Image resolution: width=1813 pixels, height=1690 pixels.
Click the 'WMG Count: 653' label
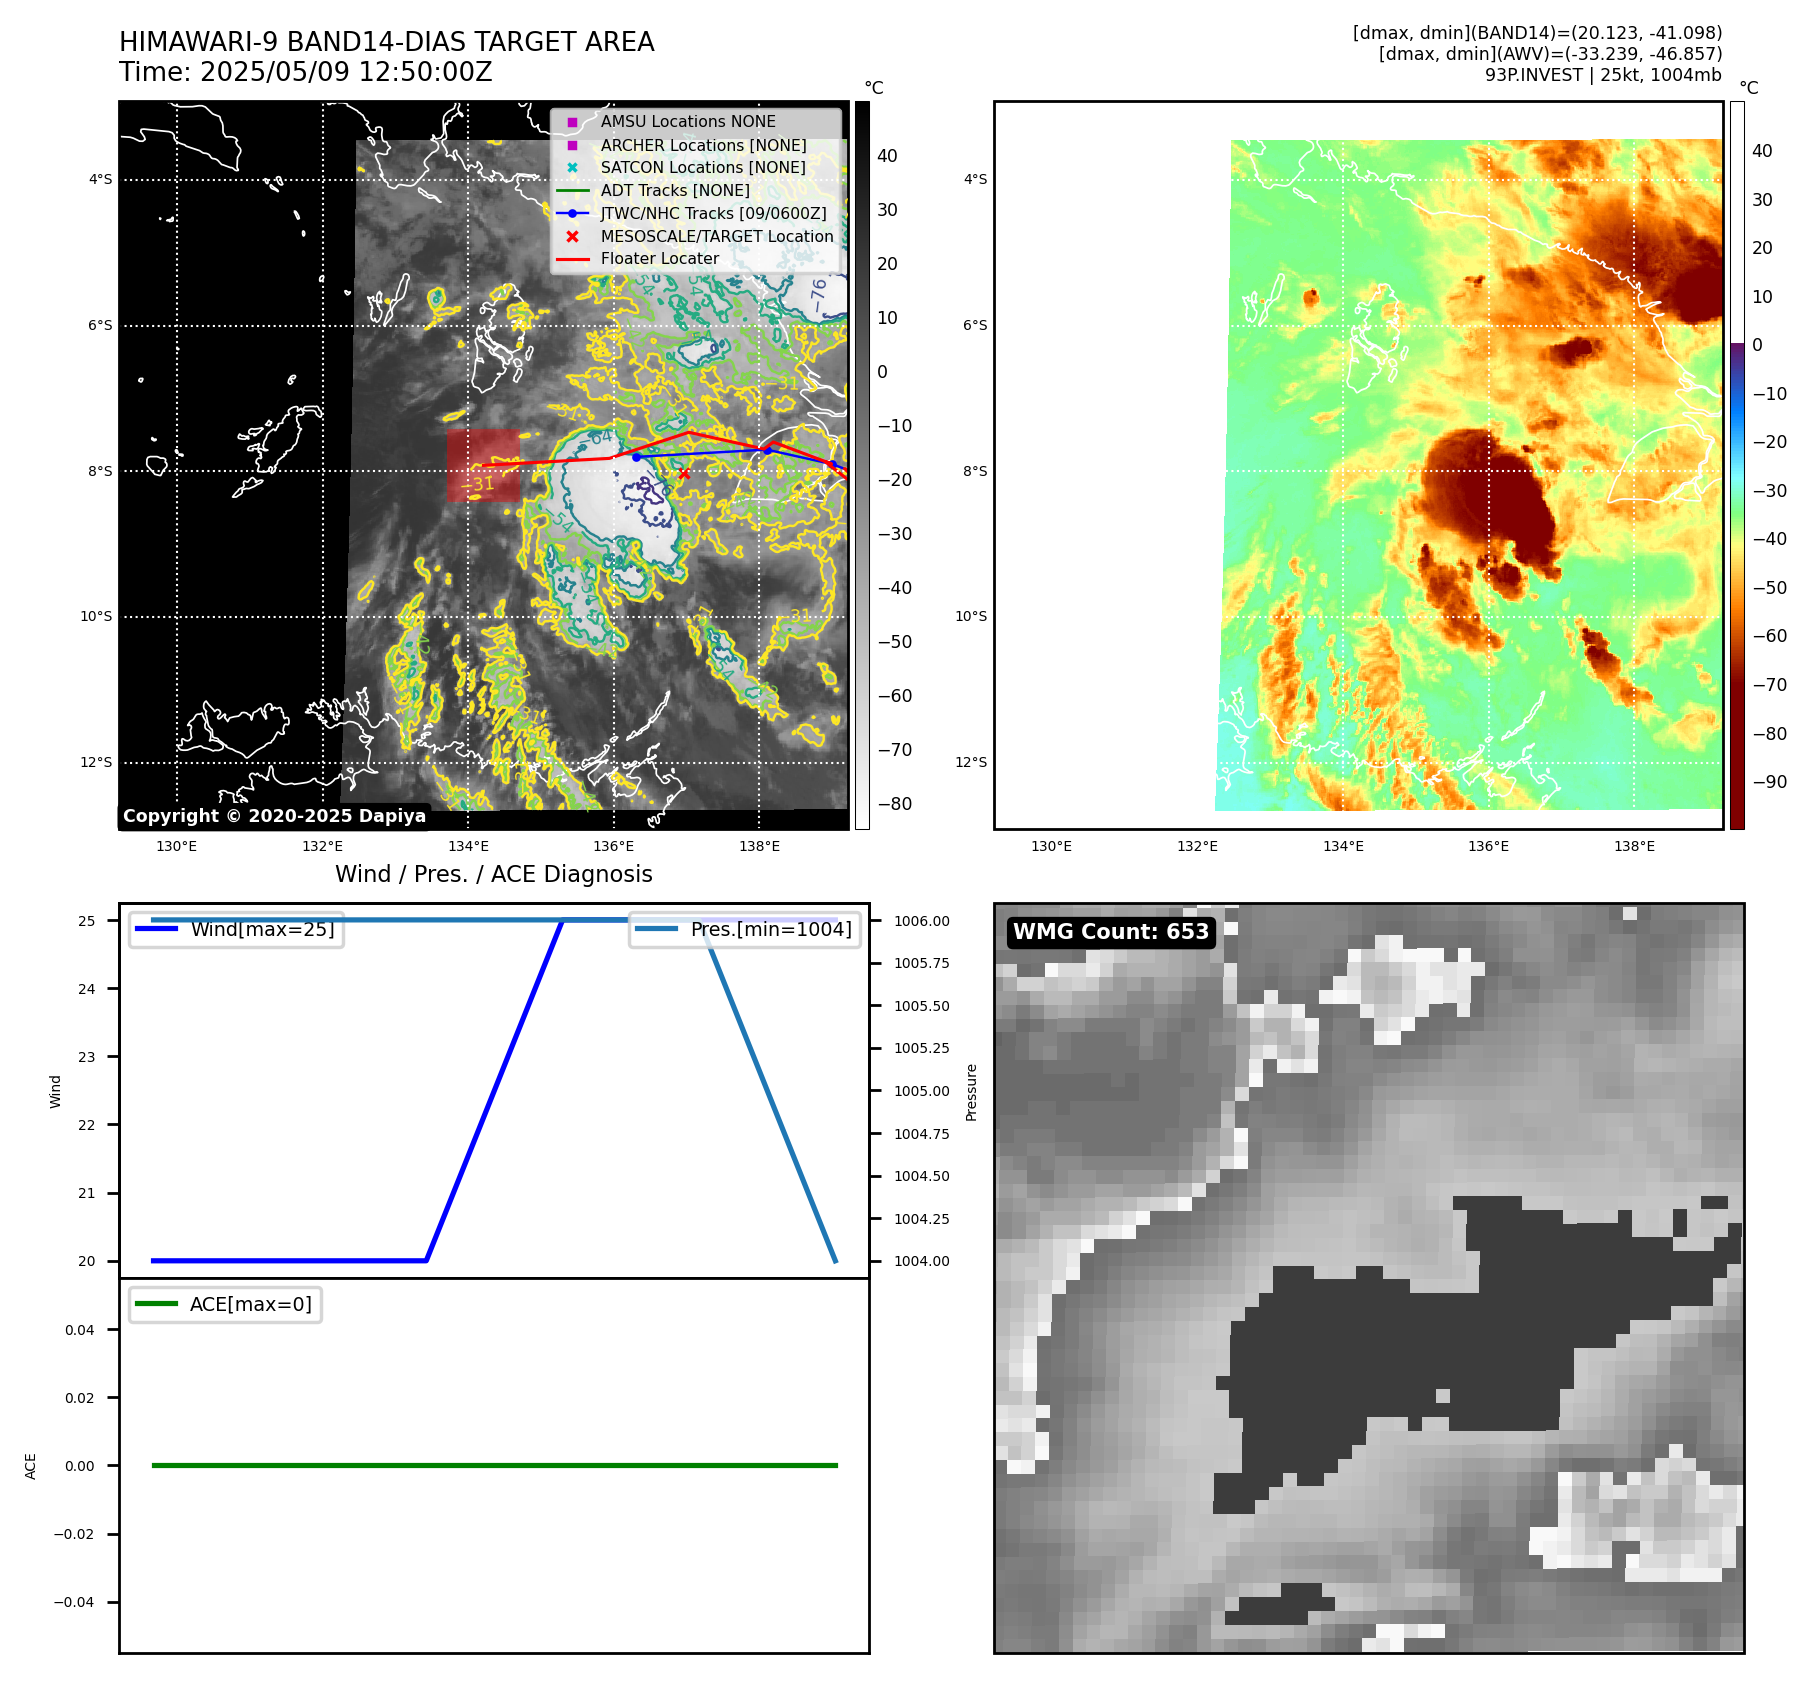[x=1111, y=932]
